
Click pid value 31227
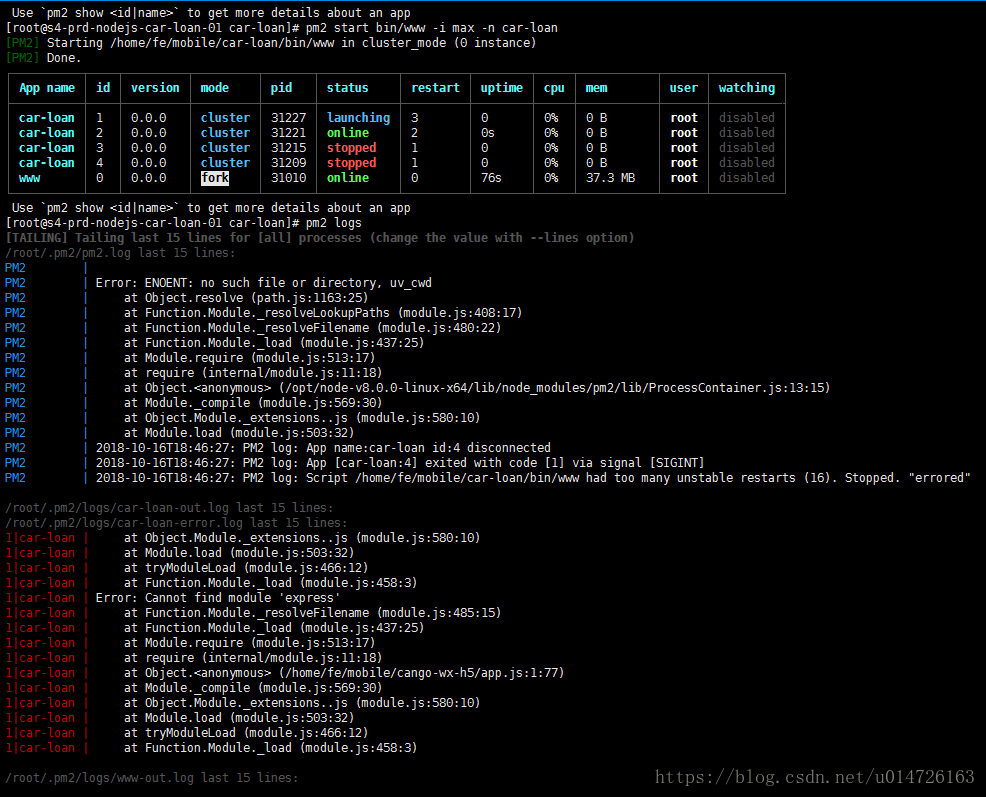pyautogui.click(x=288, y=118)
